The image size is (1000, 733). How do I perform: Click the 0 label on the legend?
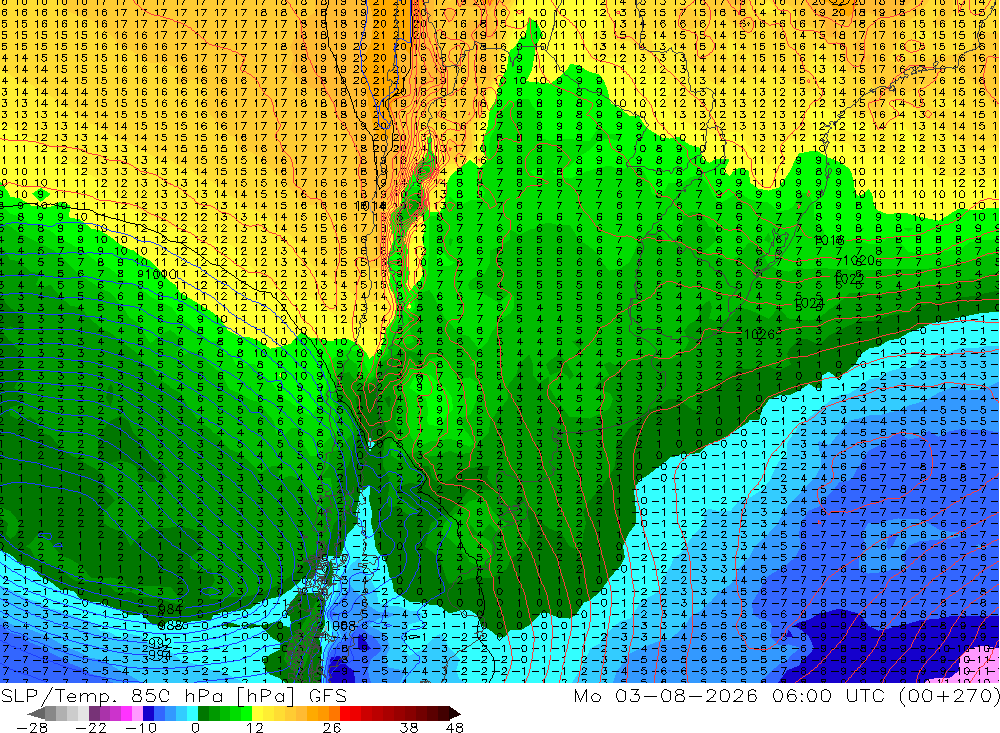[x=196, y=728]
